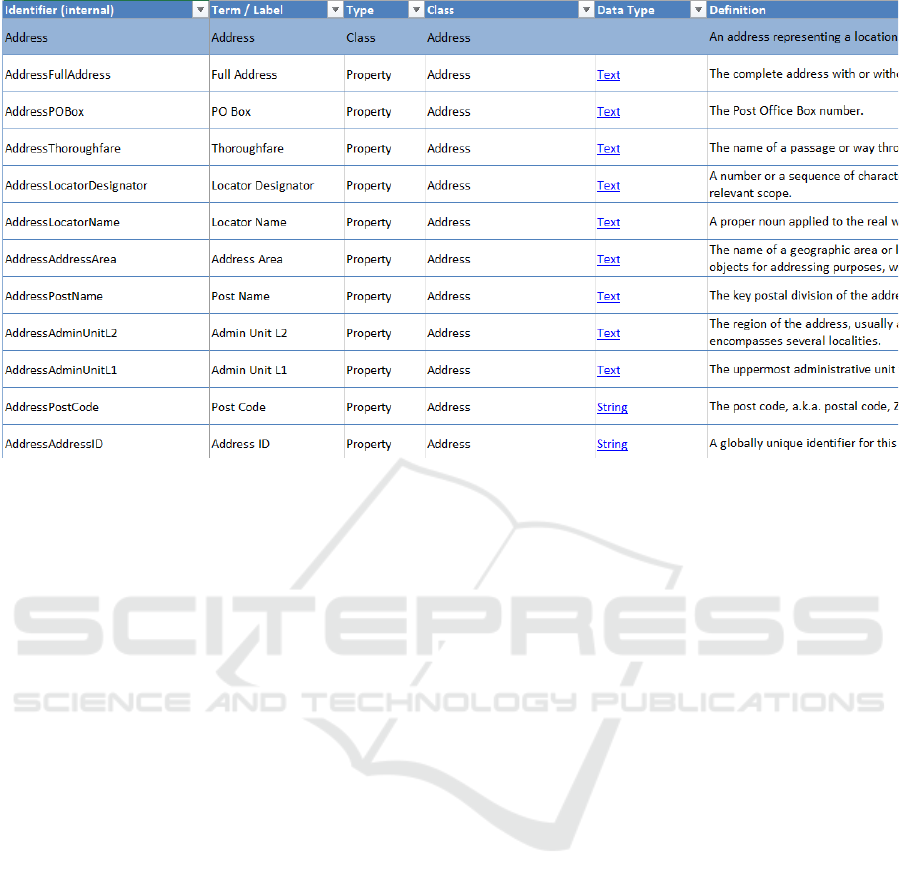Image resolution: width=901 pixels, height=886 pixels.
Task: Click the String link for AddressPostCode
Action: click(612, 408)
